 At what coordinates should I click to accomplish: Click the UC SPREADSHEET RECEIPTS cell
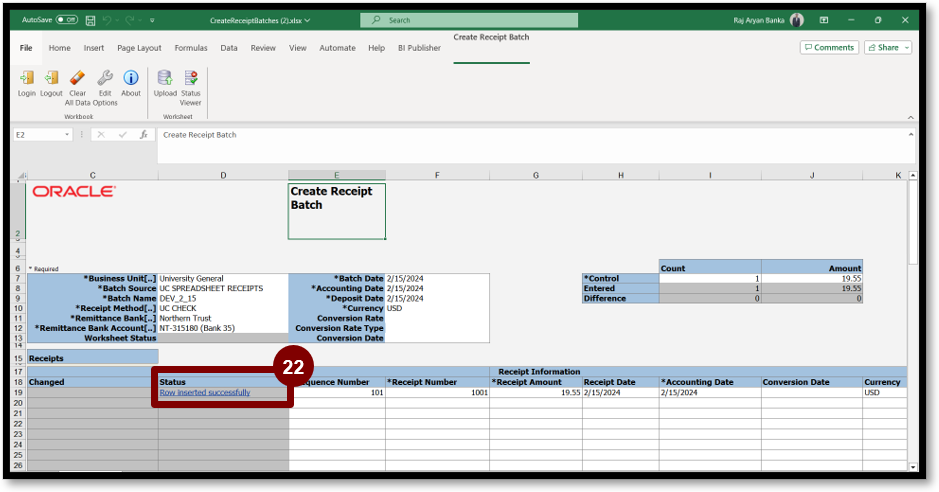(223, 288)
